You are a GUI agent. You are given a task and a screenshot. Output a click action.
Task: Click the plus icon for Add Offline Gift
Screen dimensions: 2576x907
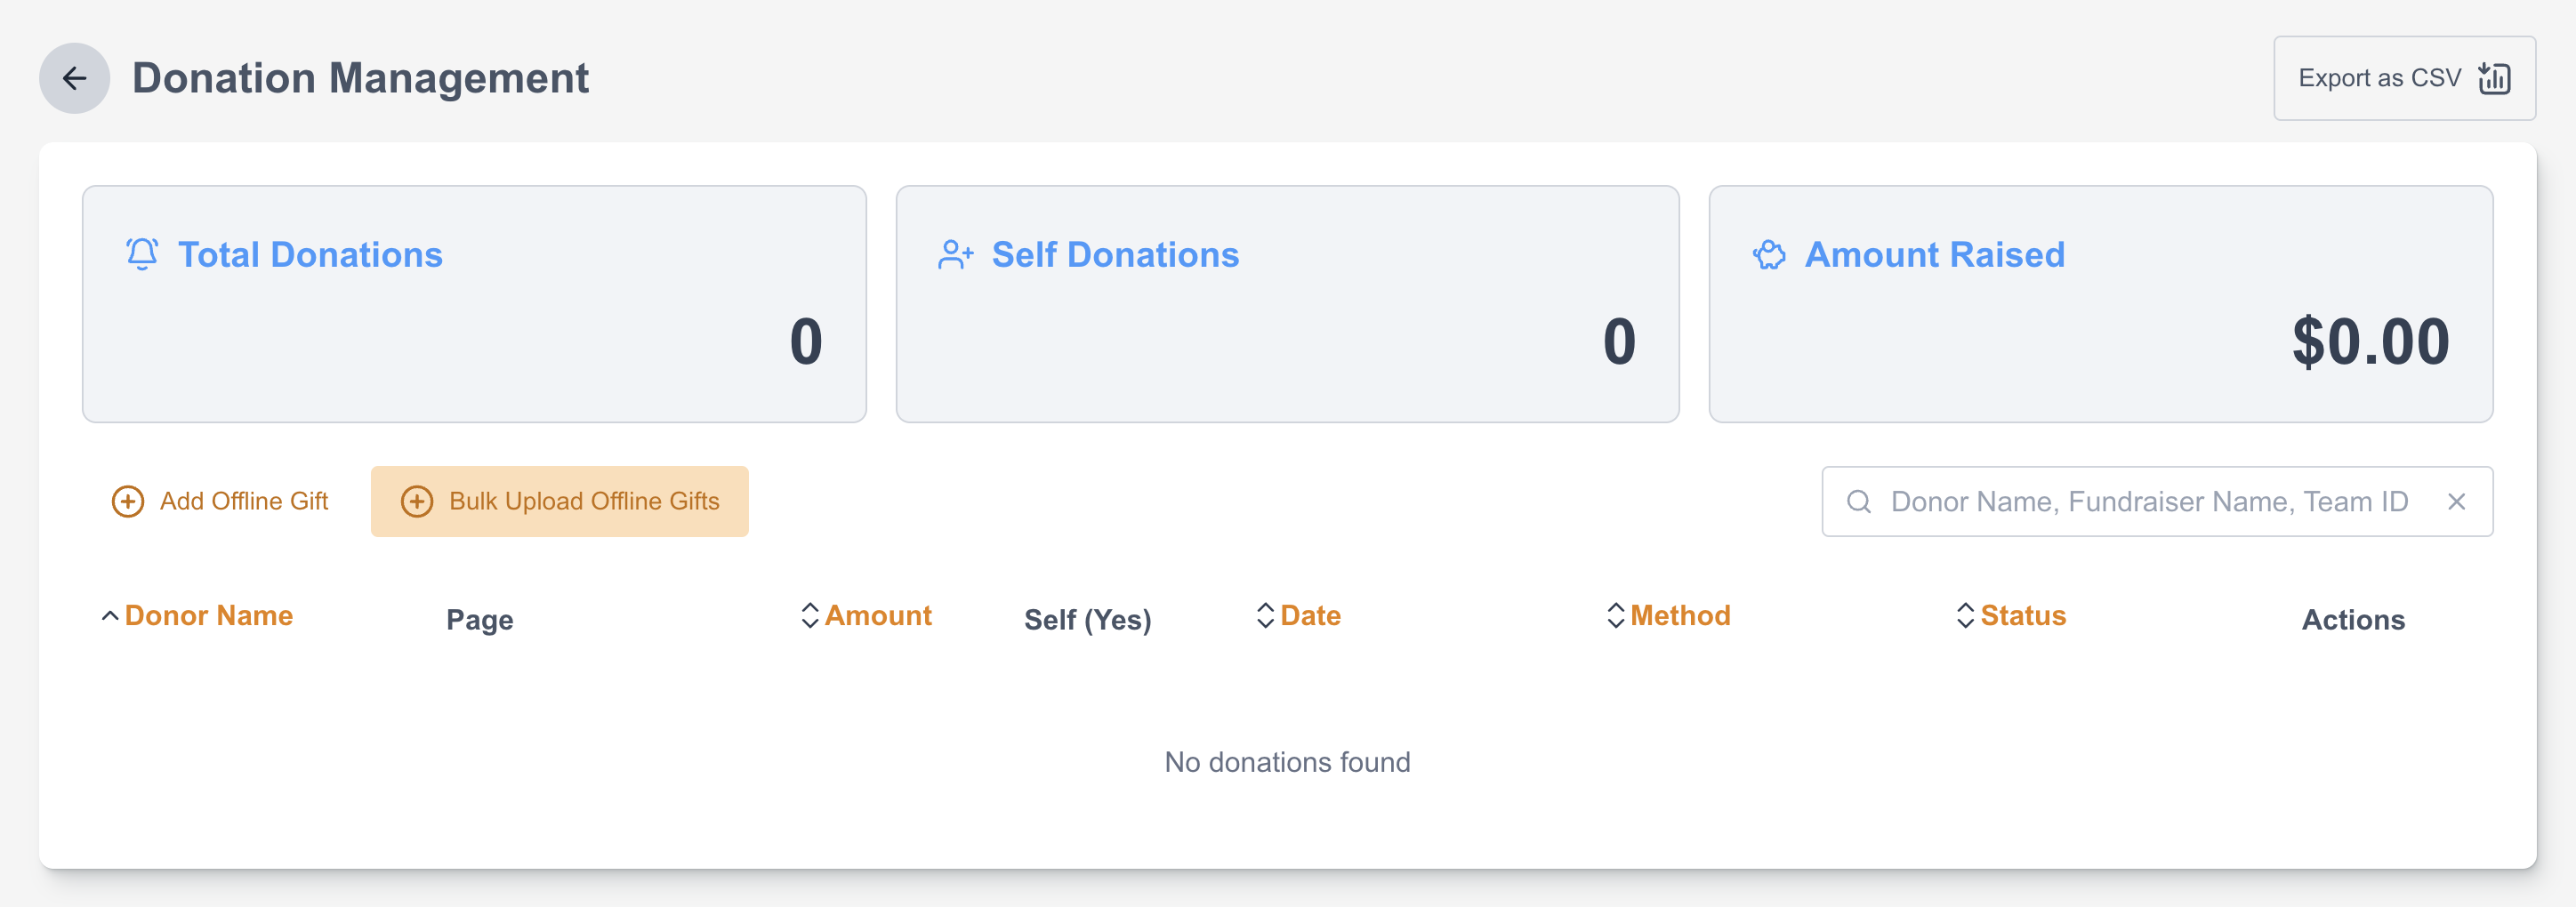click(x=128, y=501)
